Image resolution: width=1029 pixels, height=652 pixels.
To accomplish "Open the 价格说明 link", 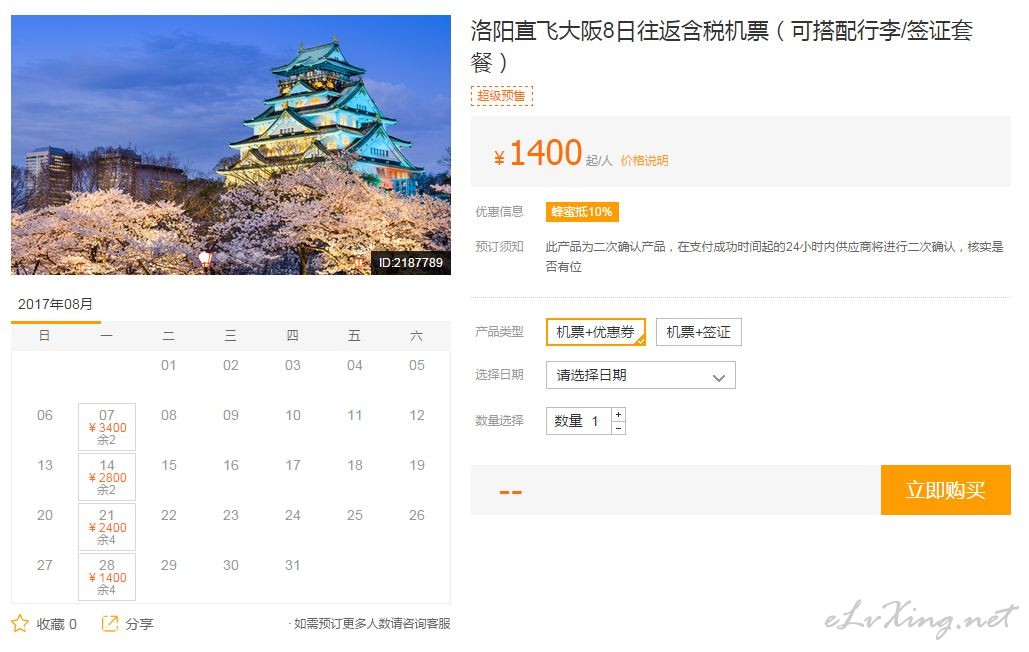I will [x=644, y=161].
